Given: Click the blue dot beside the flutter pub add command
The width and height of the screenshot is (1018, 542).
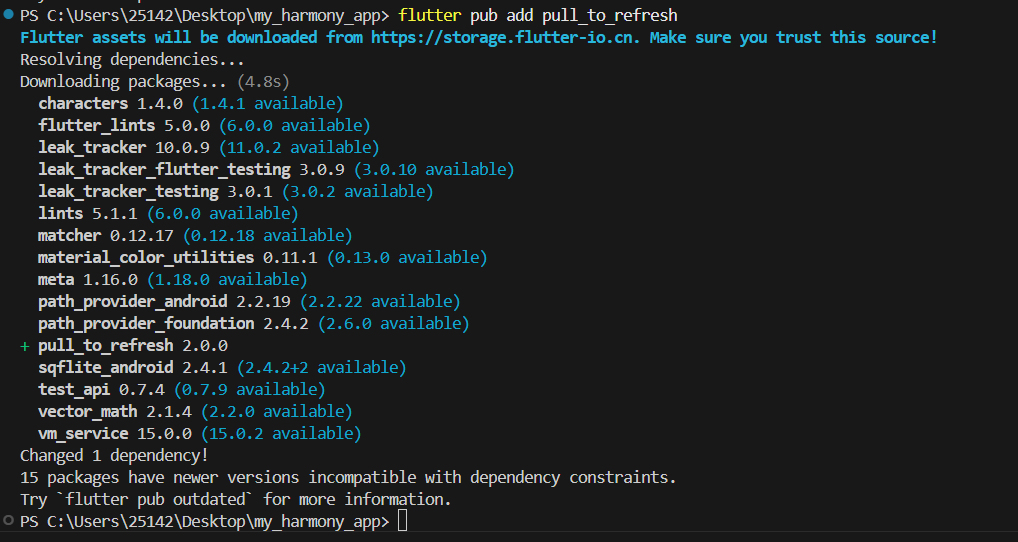Looking at the screenshot, I should click(x=8, y=14).
